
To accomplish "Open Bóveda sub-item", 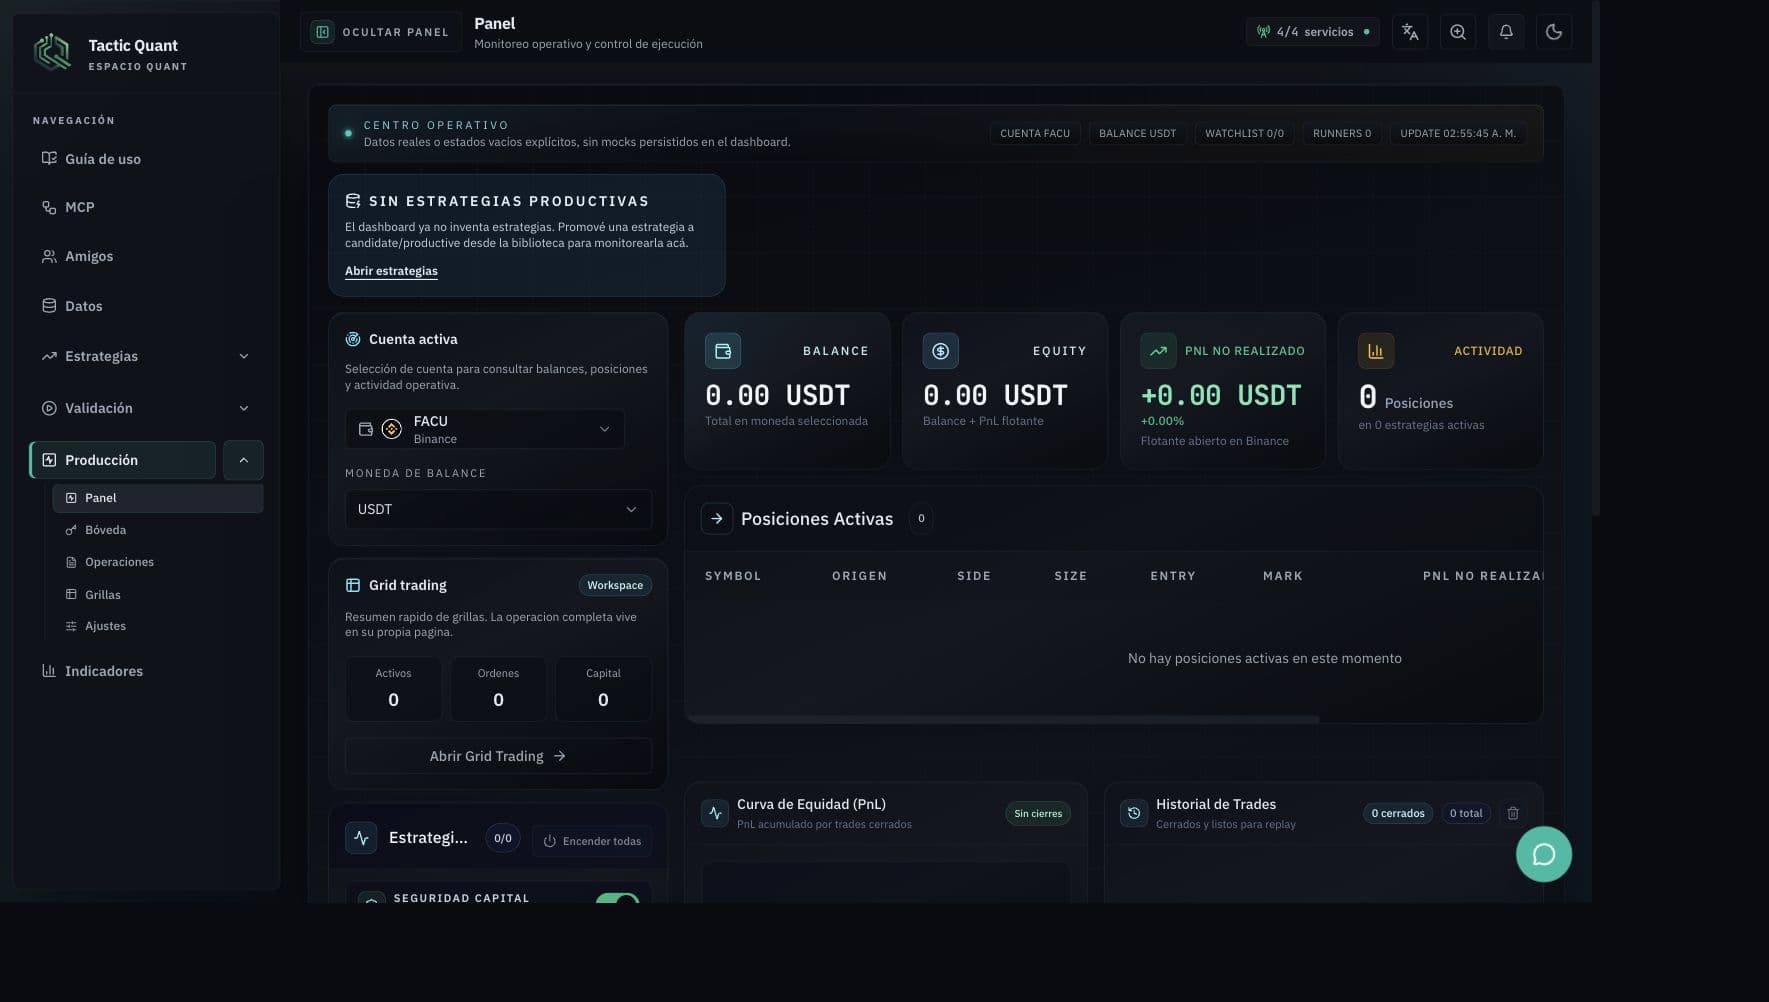I will (158, 530).
